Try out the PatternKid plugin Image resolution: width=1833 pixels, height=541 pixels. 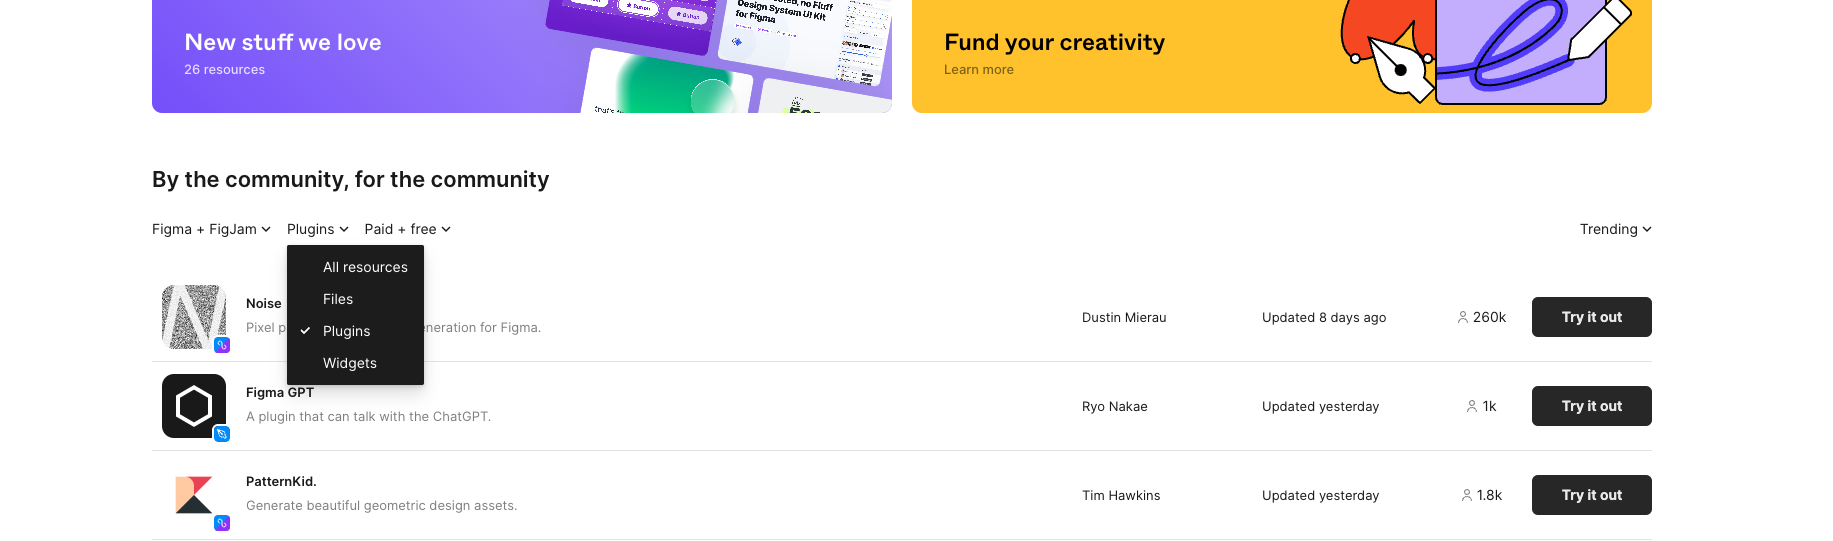coord(1592,495)
